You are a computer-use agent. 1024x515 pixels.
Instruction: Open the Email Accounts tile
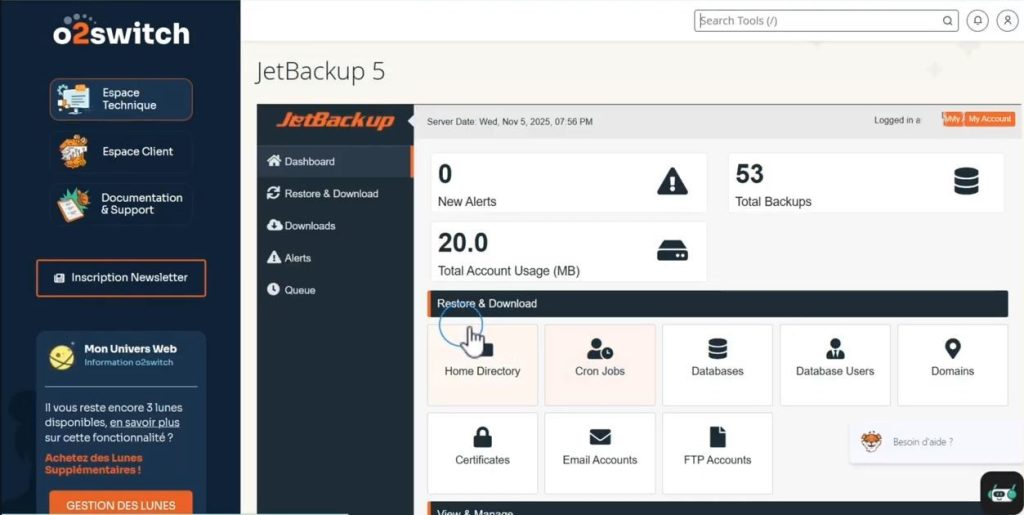coord(600,454)
